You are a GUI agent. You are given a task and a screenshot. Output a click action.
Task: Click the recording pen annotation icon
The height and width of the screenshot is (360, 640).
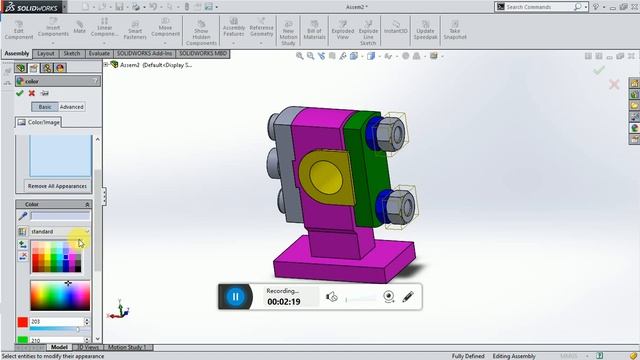pyautogui.click(x=408, y=297)
